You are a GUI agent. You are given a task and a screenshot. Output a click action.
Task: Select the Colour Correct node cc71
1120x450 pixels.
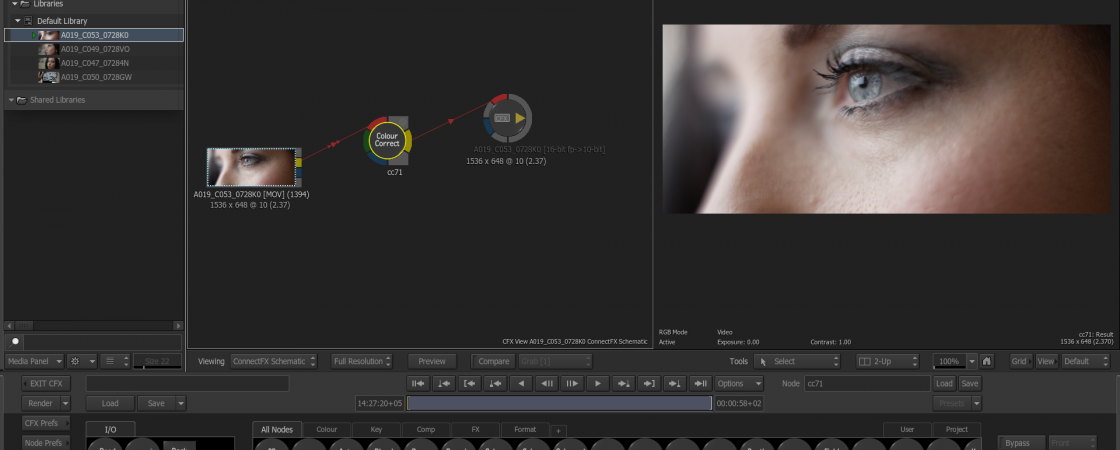click(x=386, y=139)
